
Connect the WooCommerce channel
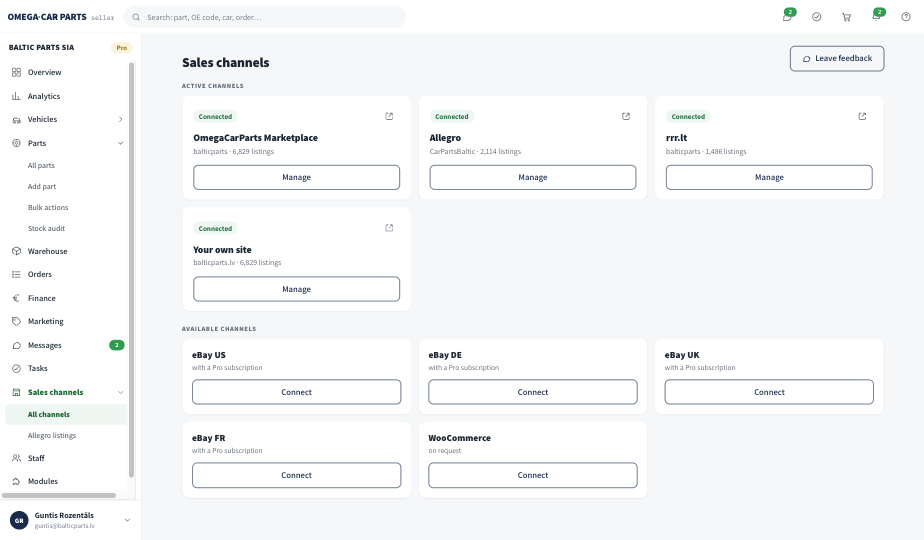coord(533,475)
